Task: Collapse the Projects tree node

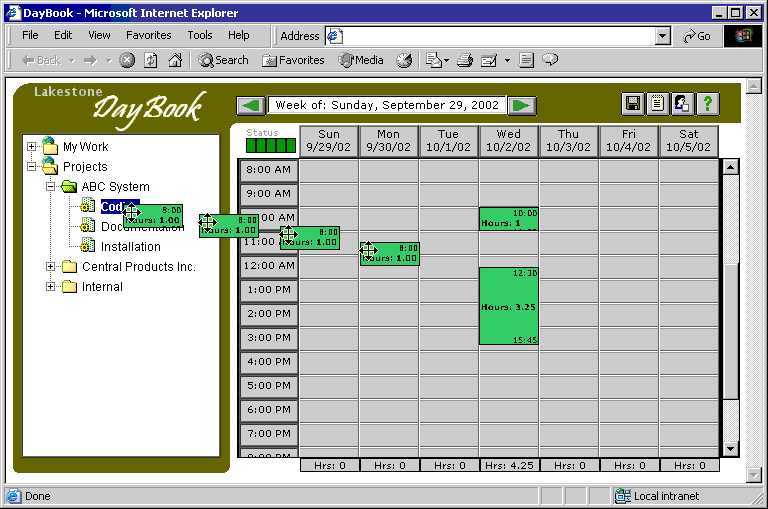Action: pyautogui.click(x=31, y=167)
